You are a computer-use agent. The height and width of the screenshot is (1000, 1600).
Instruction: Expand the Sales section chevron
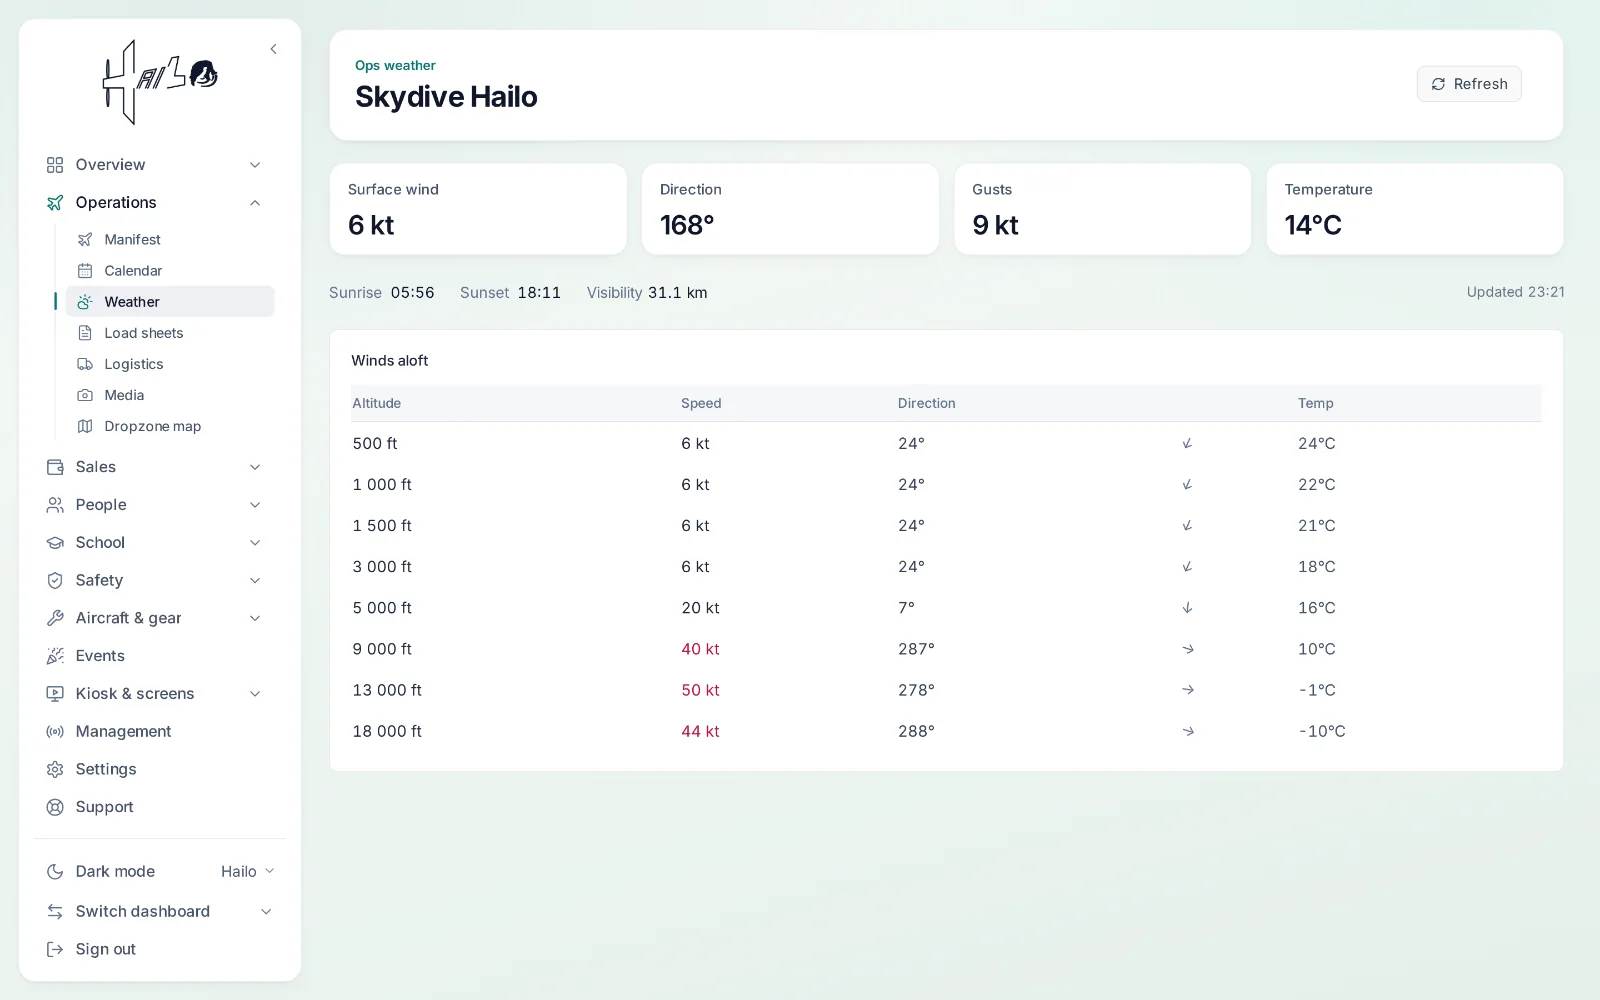pyautogui.click(x=255, y=467)
